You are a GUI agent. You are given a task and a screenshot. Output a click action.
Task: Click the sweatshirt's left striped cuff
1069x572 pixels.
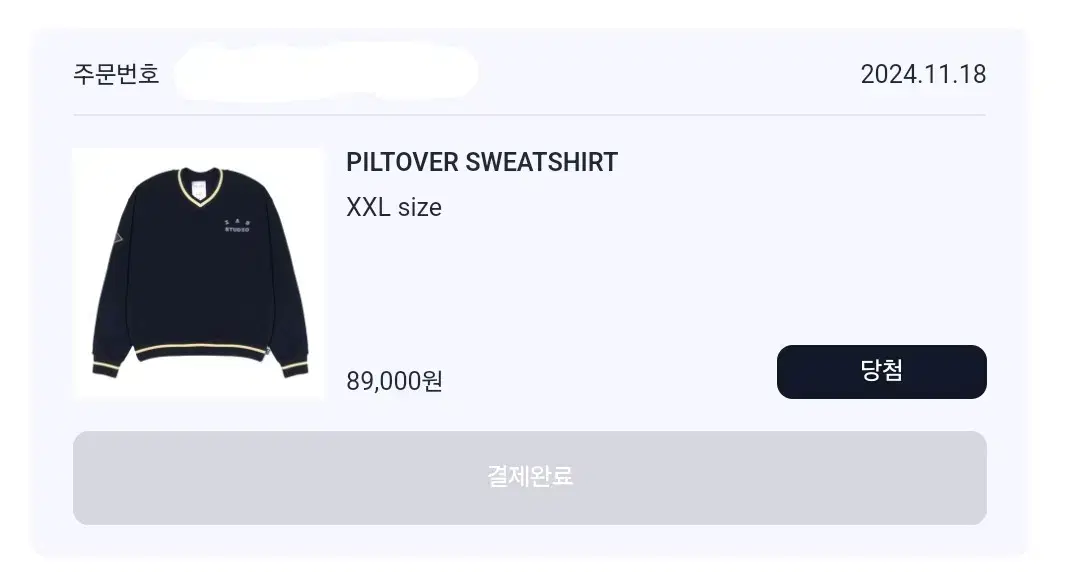[x=106, y=370]
